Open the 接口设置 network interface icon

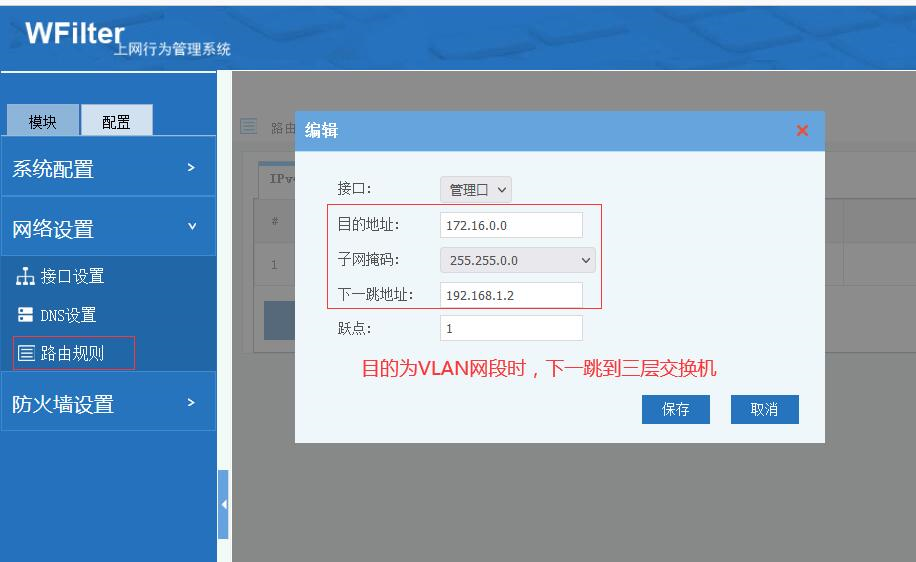coord(27,277)
